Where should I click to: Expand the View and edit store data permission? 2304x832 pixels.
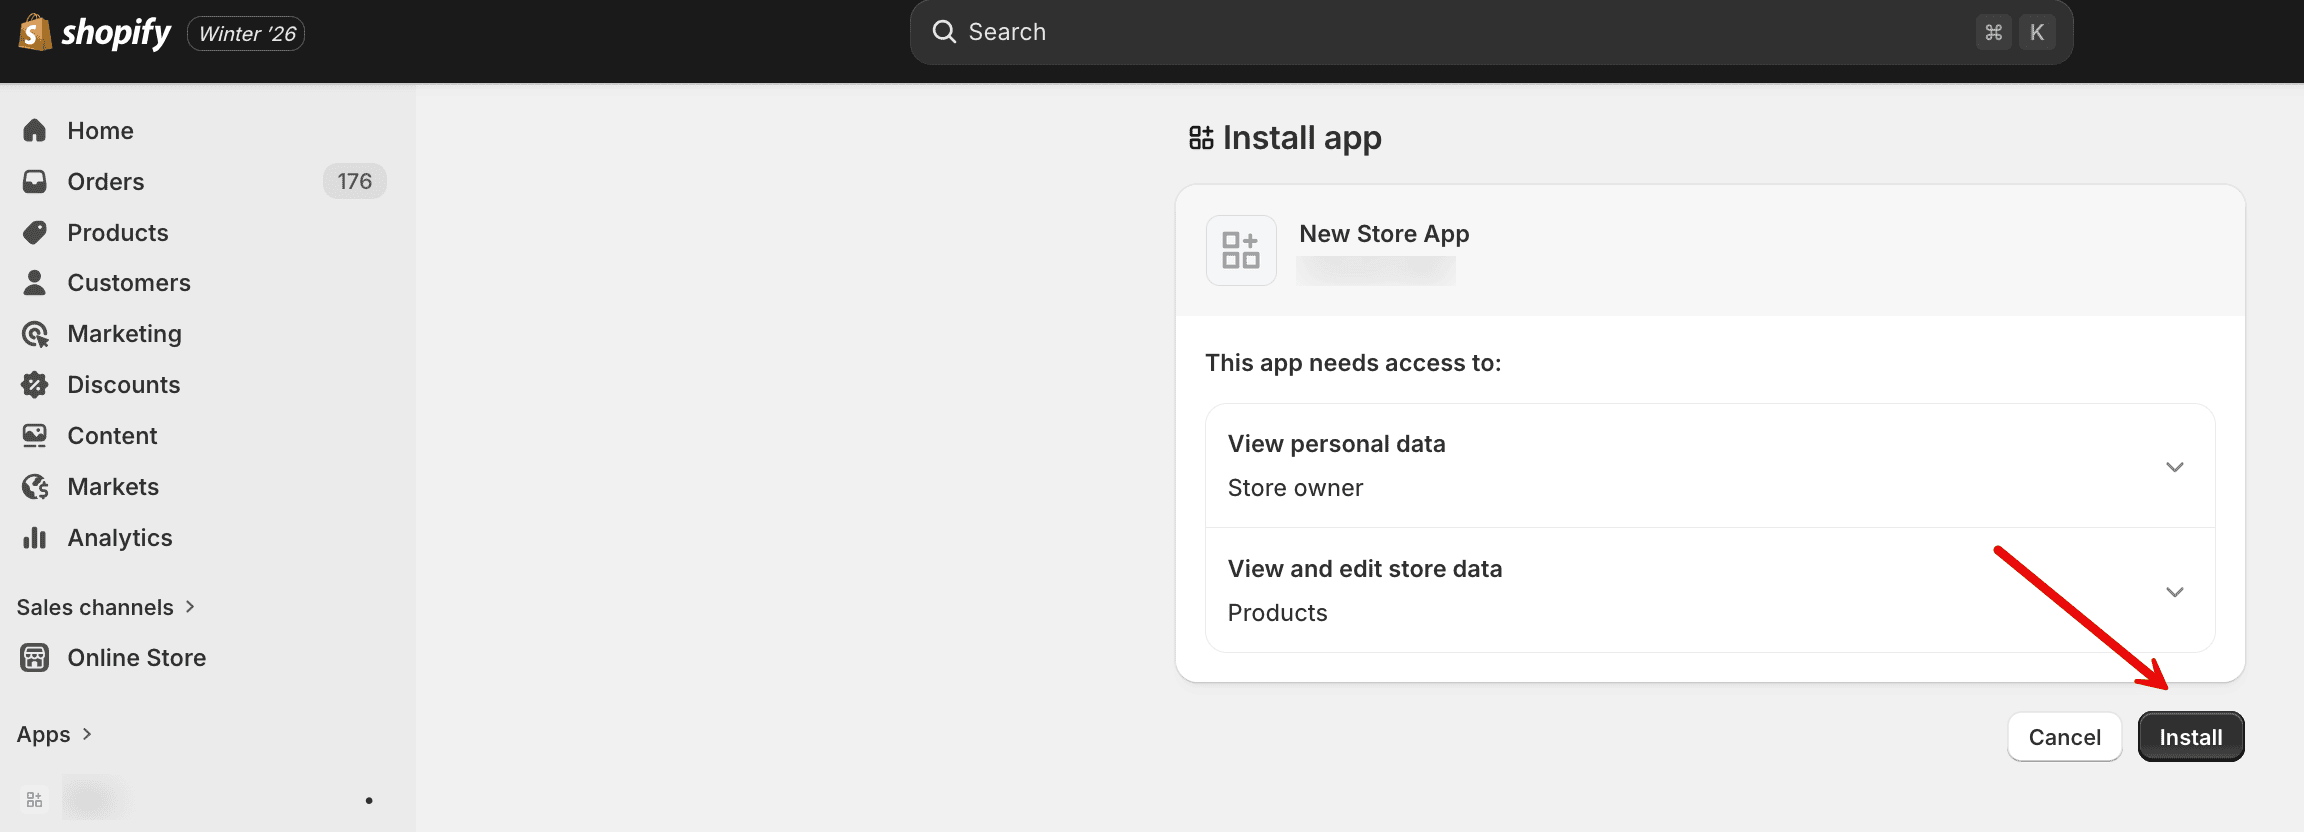(1710, 590)
